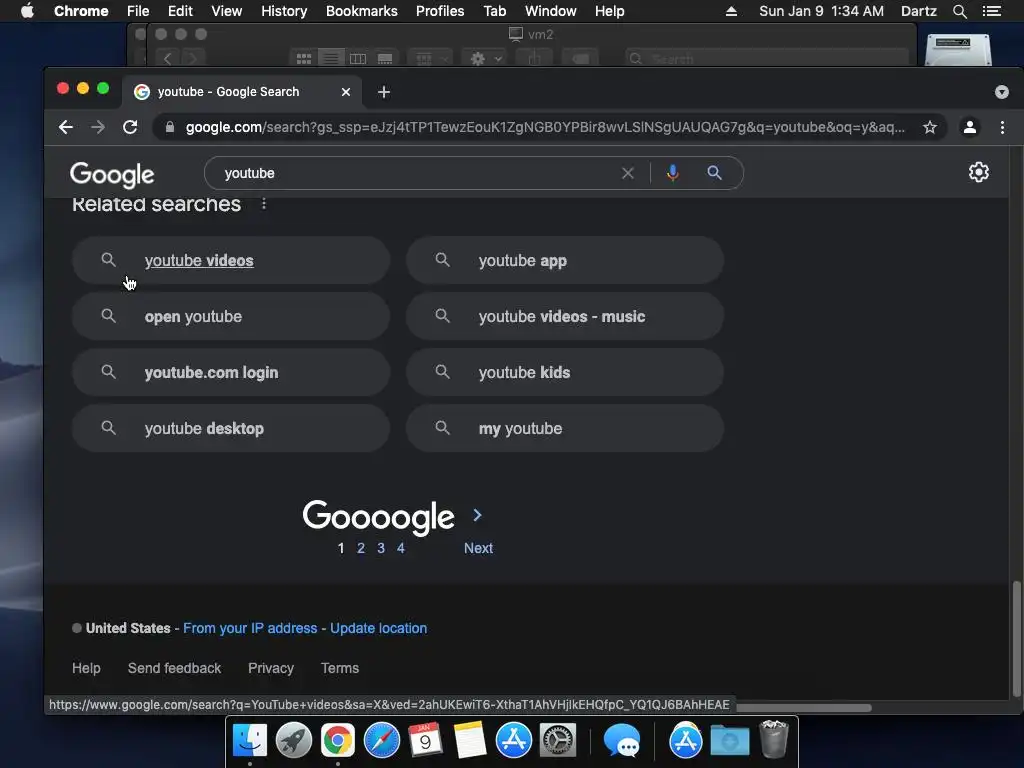Click the Next results link
The width and height of the screenshot is (1024, 768).
tap(478, 548)
